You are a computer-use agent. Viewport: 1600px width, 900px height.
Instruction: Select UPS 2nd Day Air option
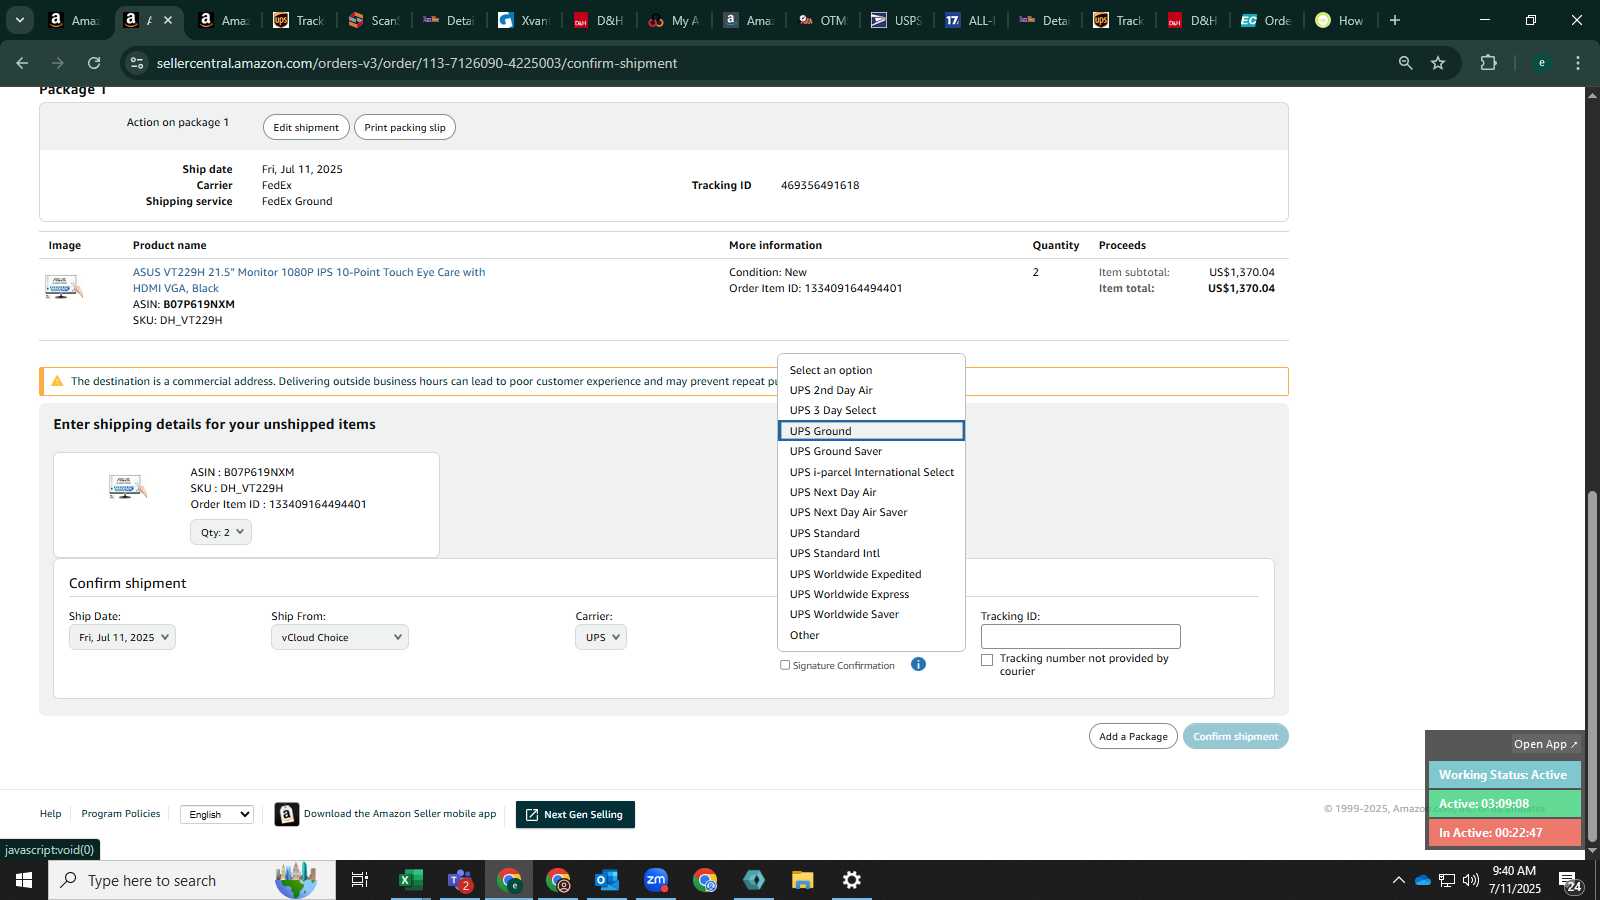pos(871,390)
